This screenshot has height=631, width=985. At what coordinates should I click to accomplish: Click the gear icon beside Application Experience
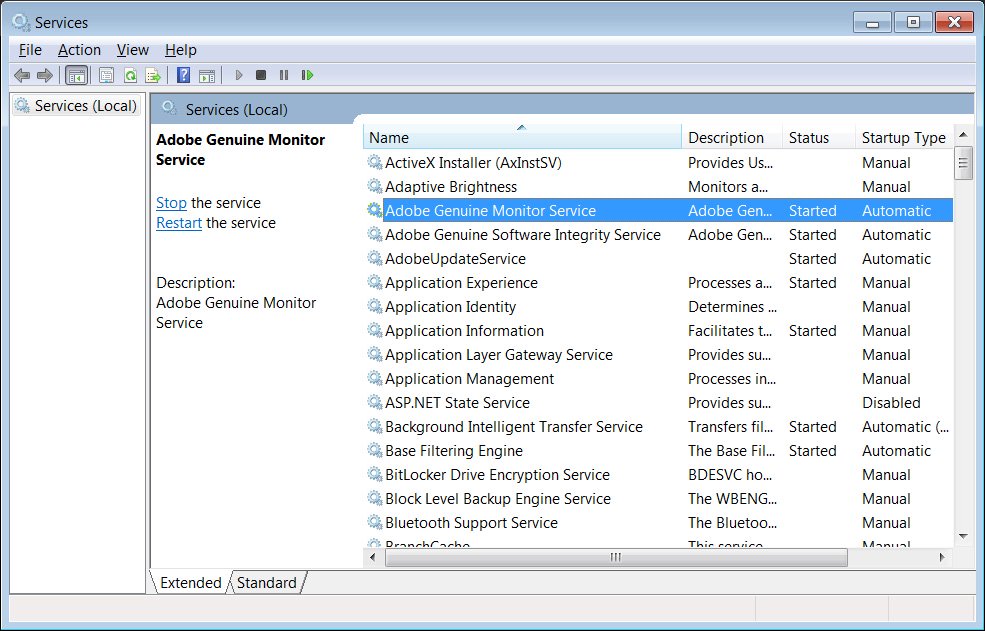click(375, 282)
